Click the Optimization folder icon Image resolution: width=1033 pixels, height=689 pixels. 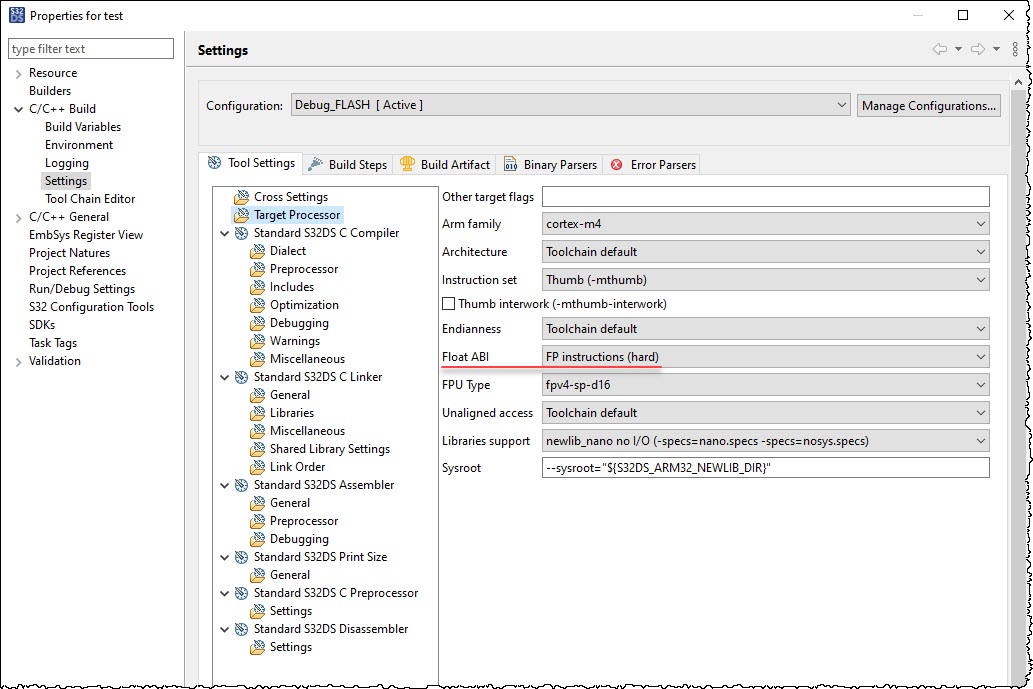pos(257,305)
